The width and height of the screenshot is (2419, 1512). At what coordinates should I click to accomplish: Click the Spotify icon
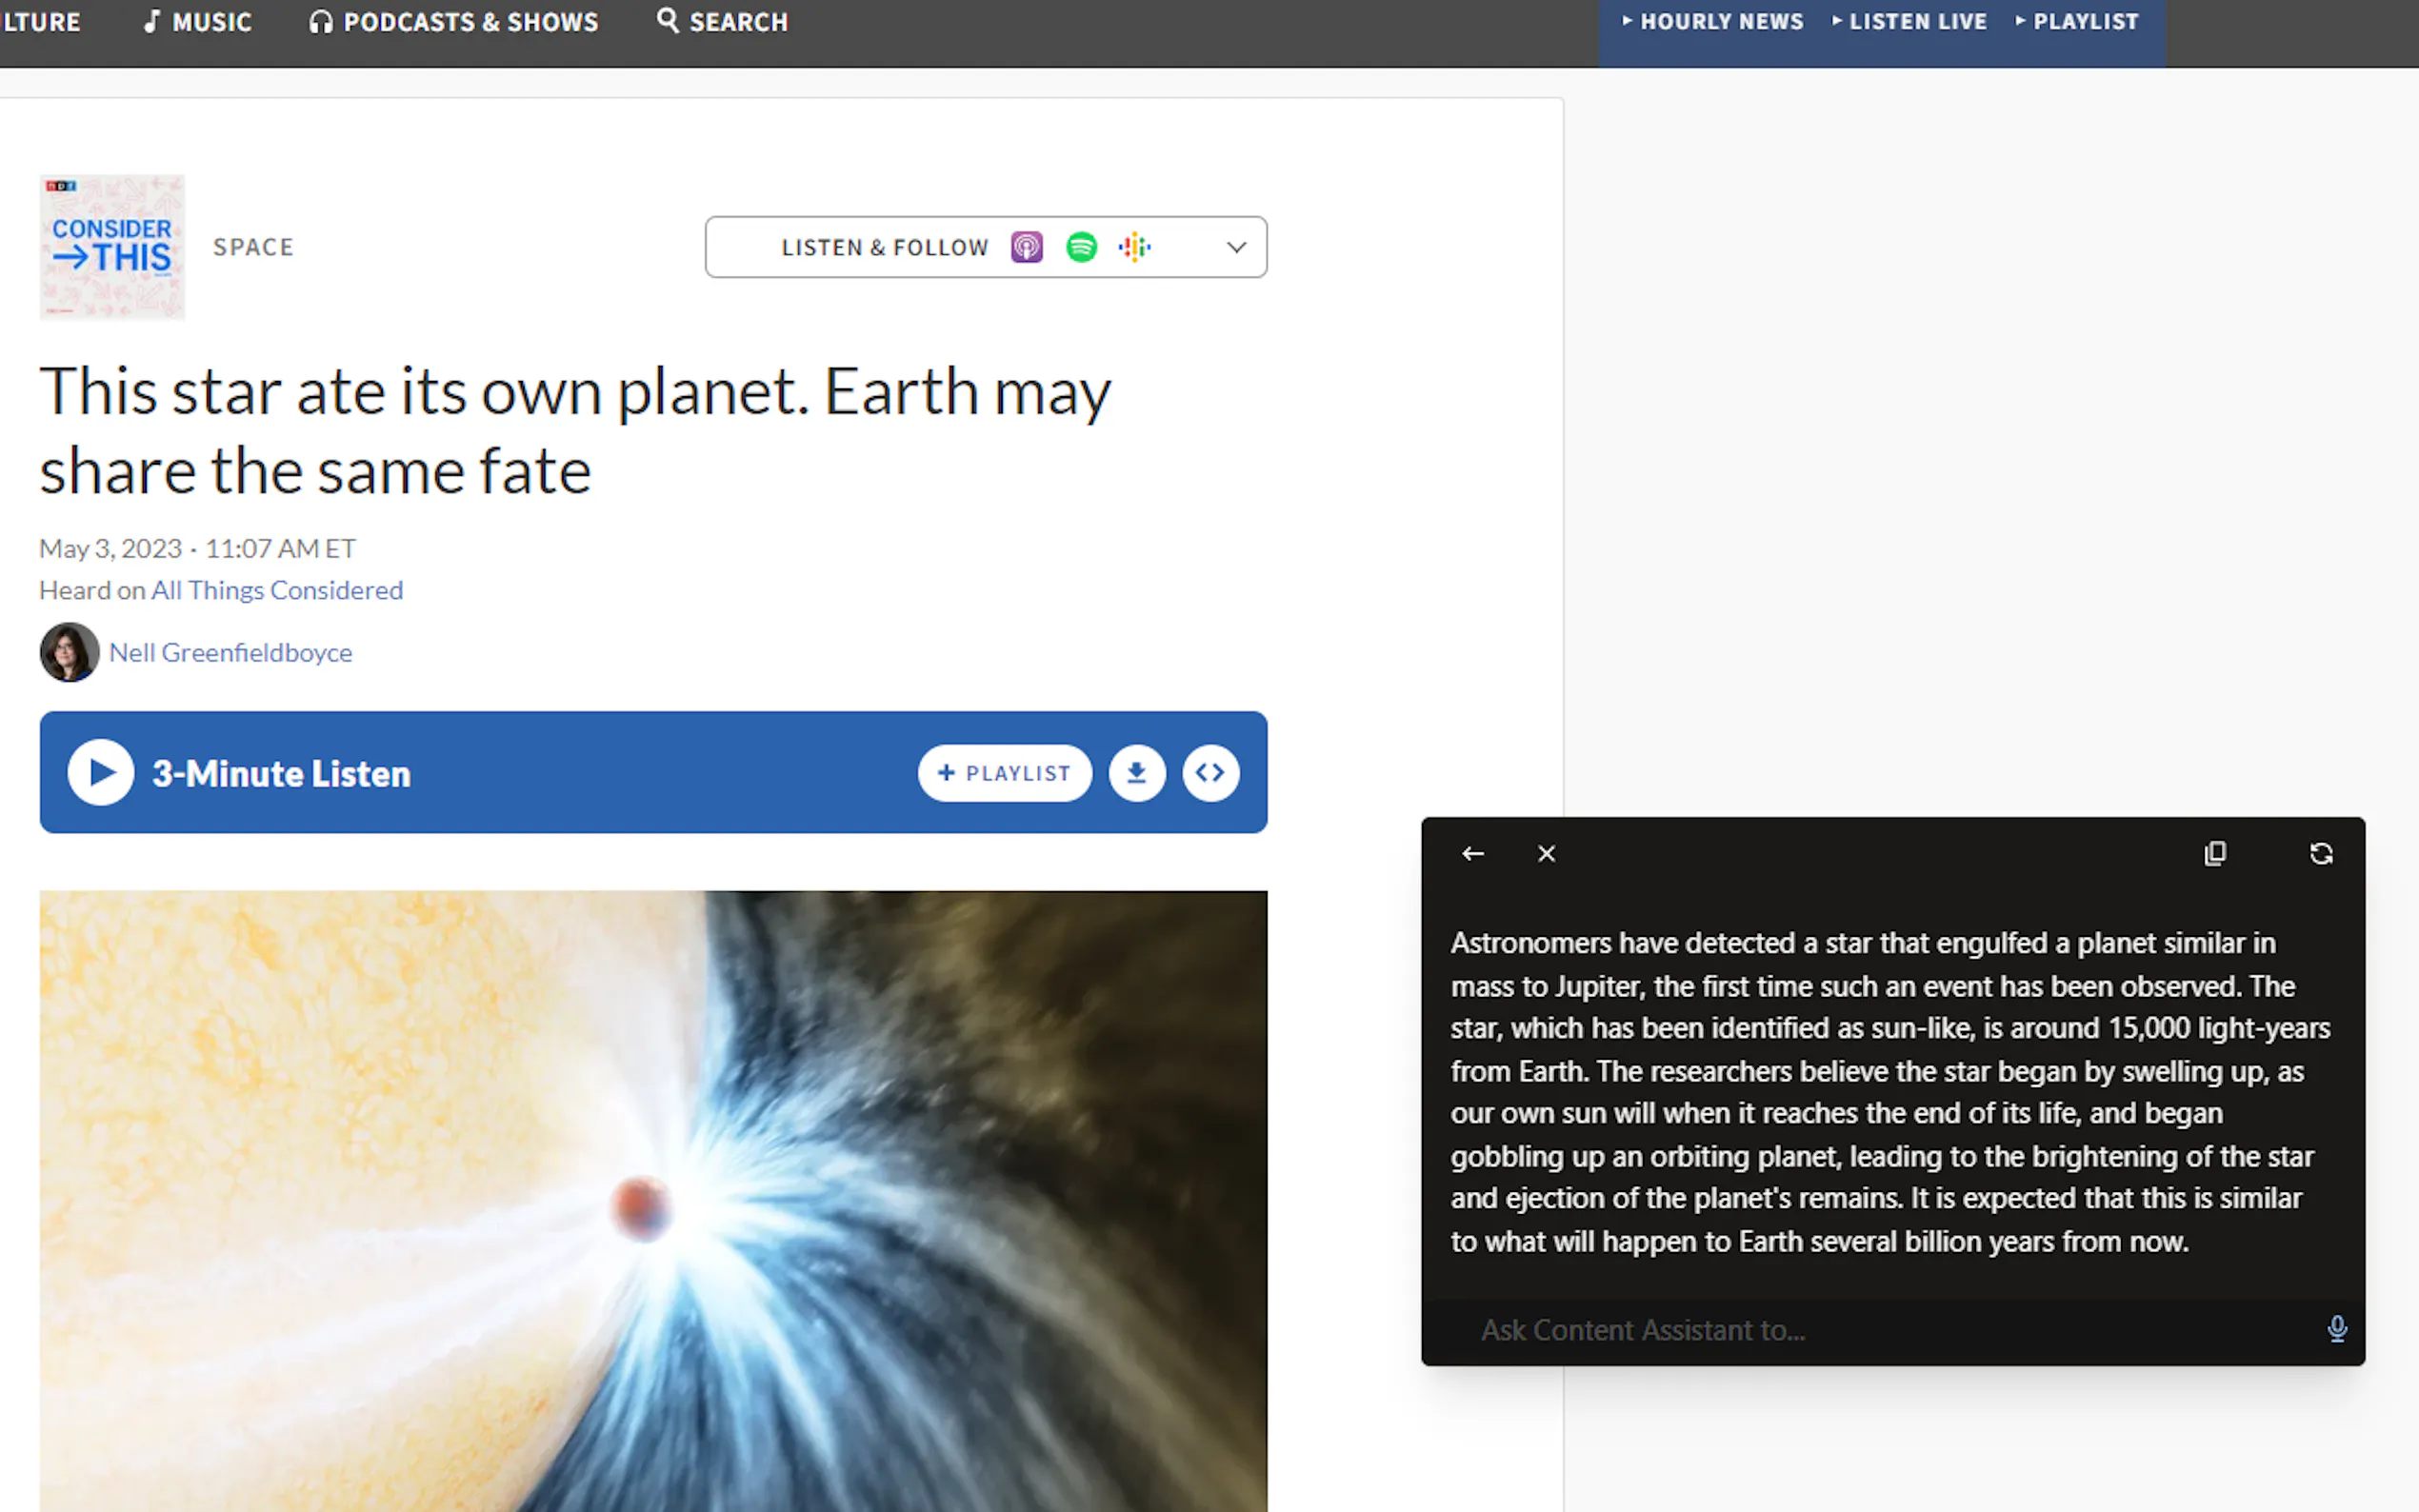(1081, 247)
